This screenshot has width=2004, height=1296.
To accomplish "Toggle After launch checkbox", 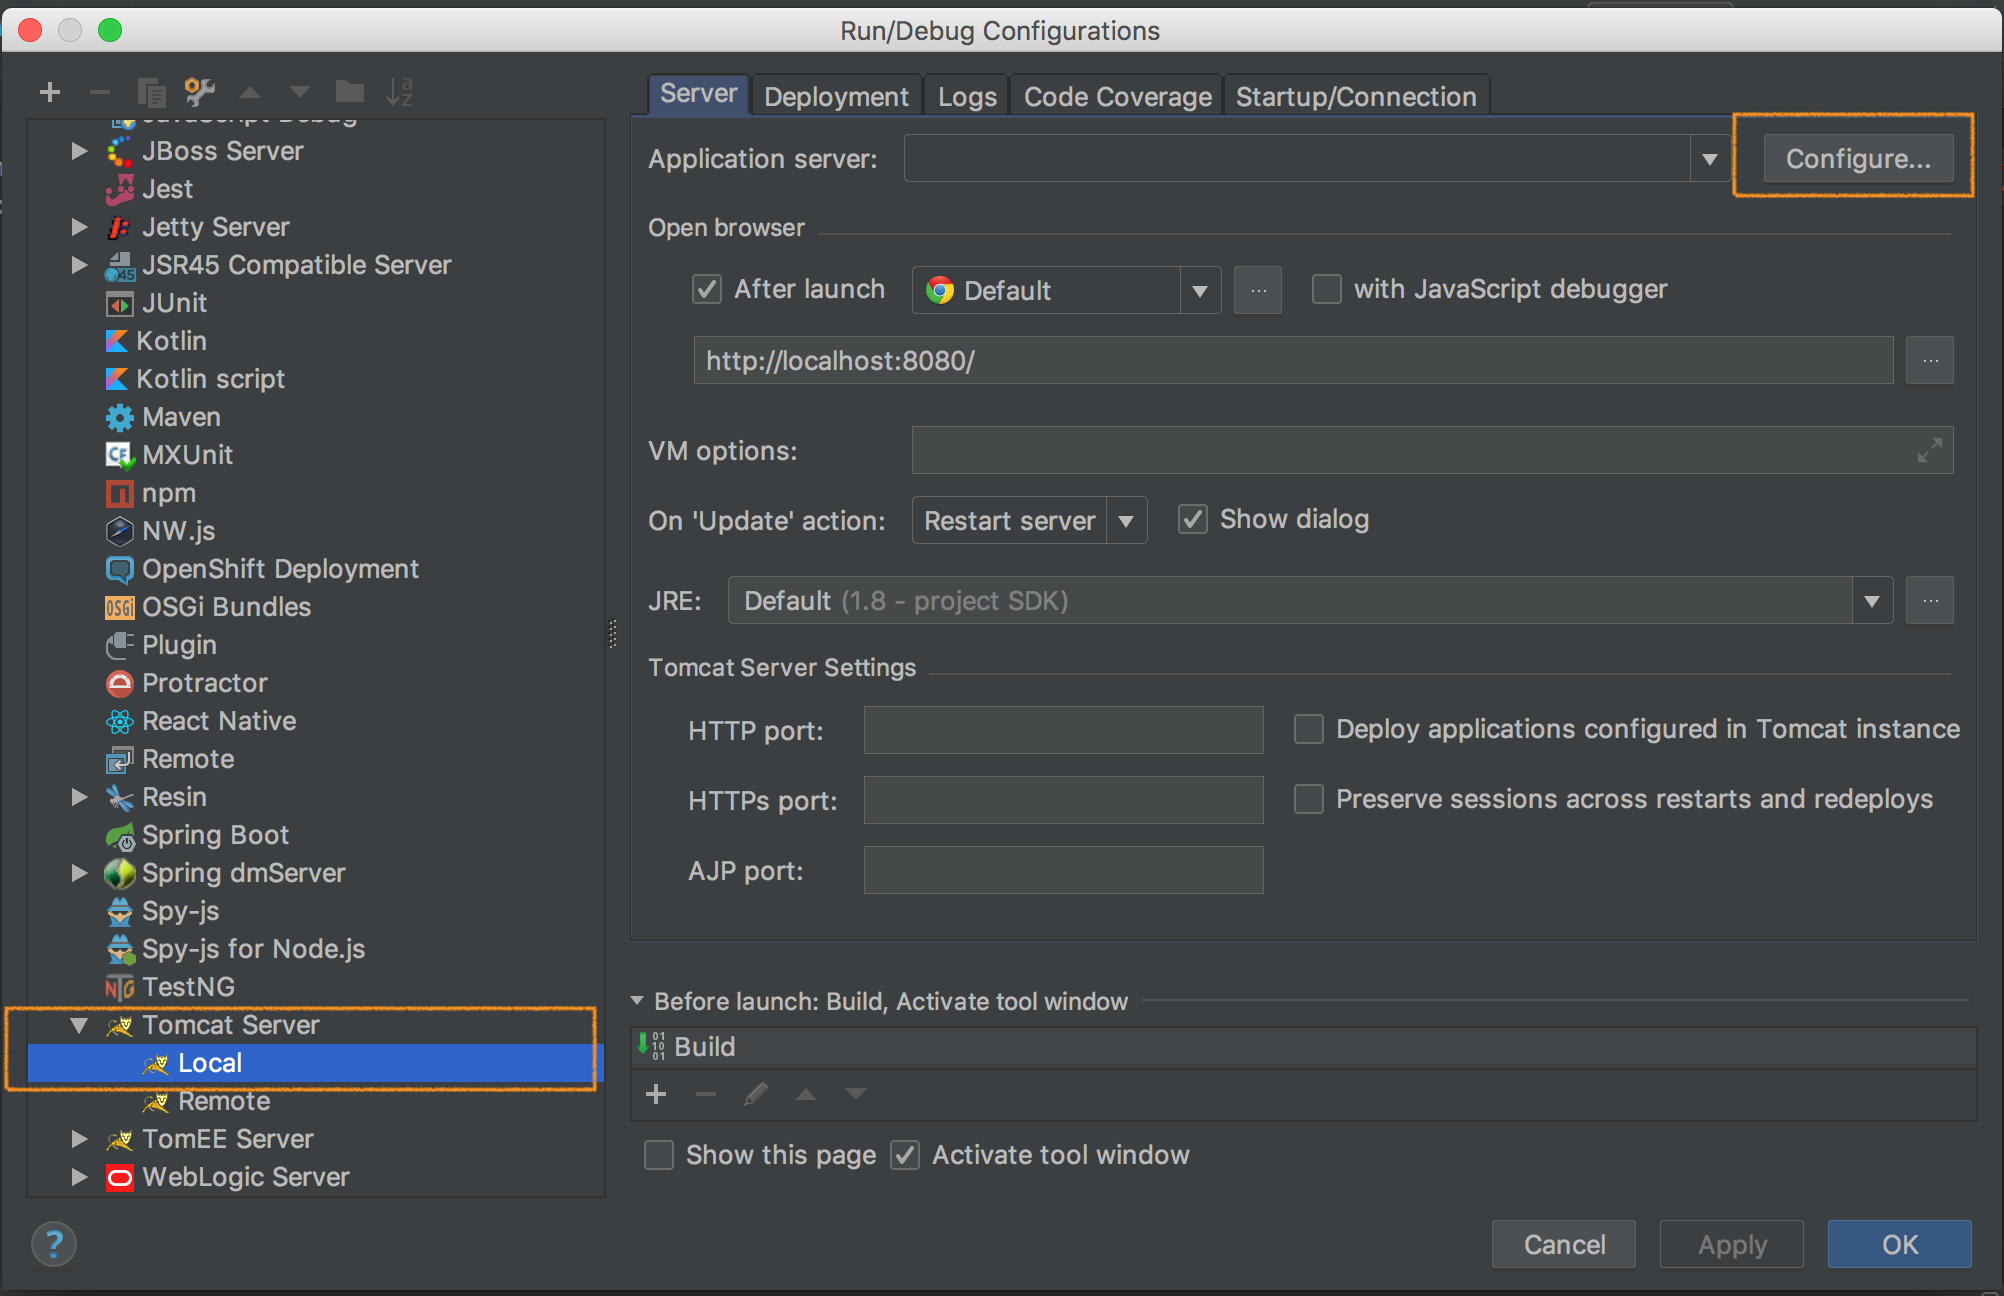I will pos(707,289).
